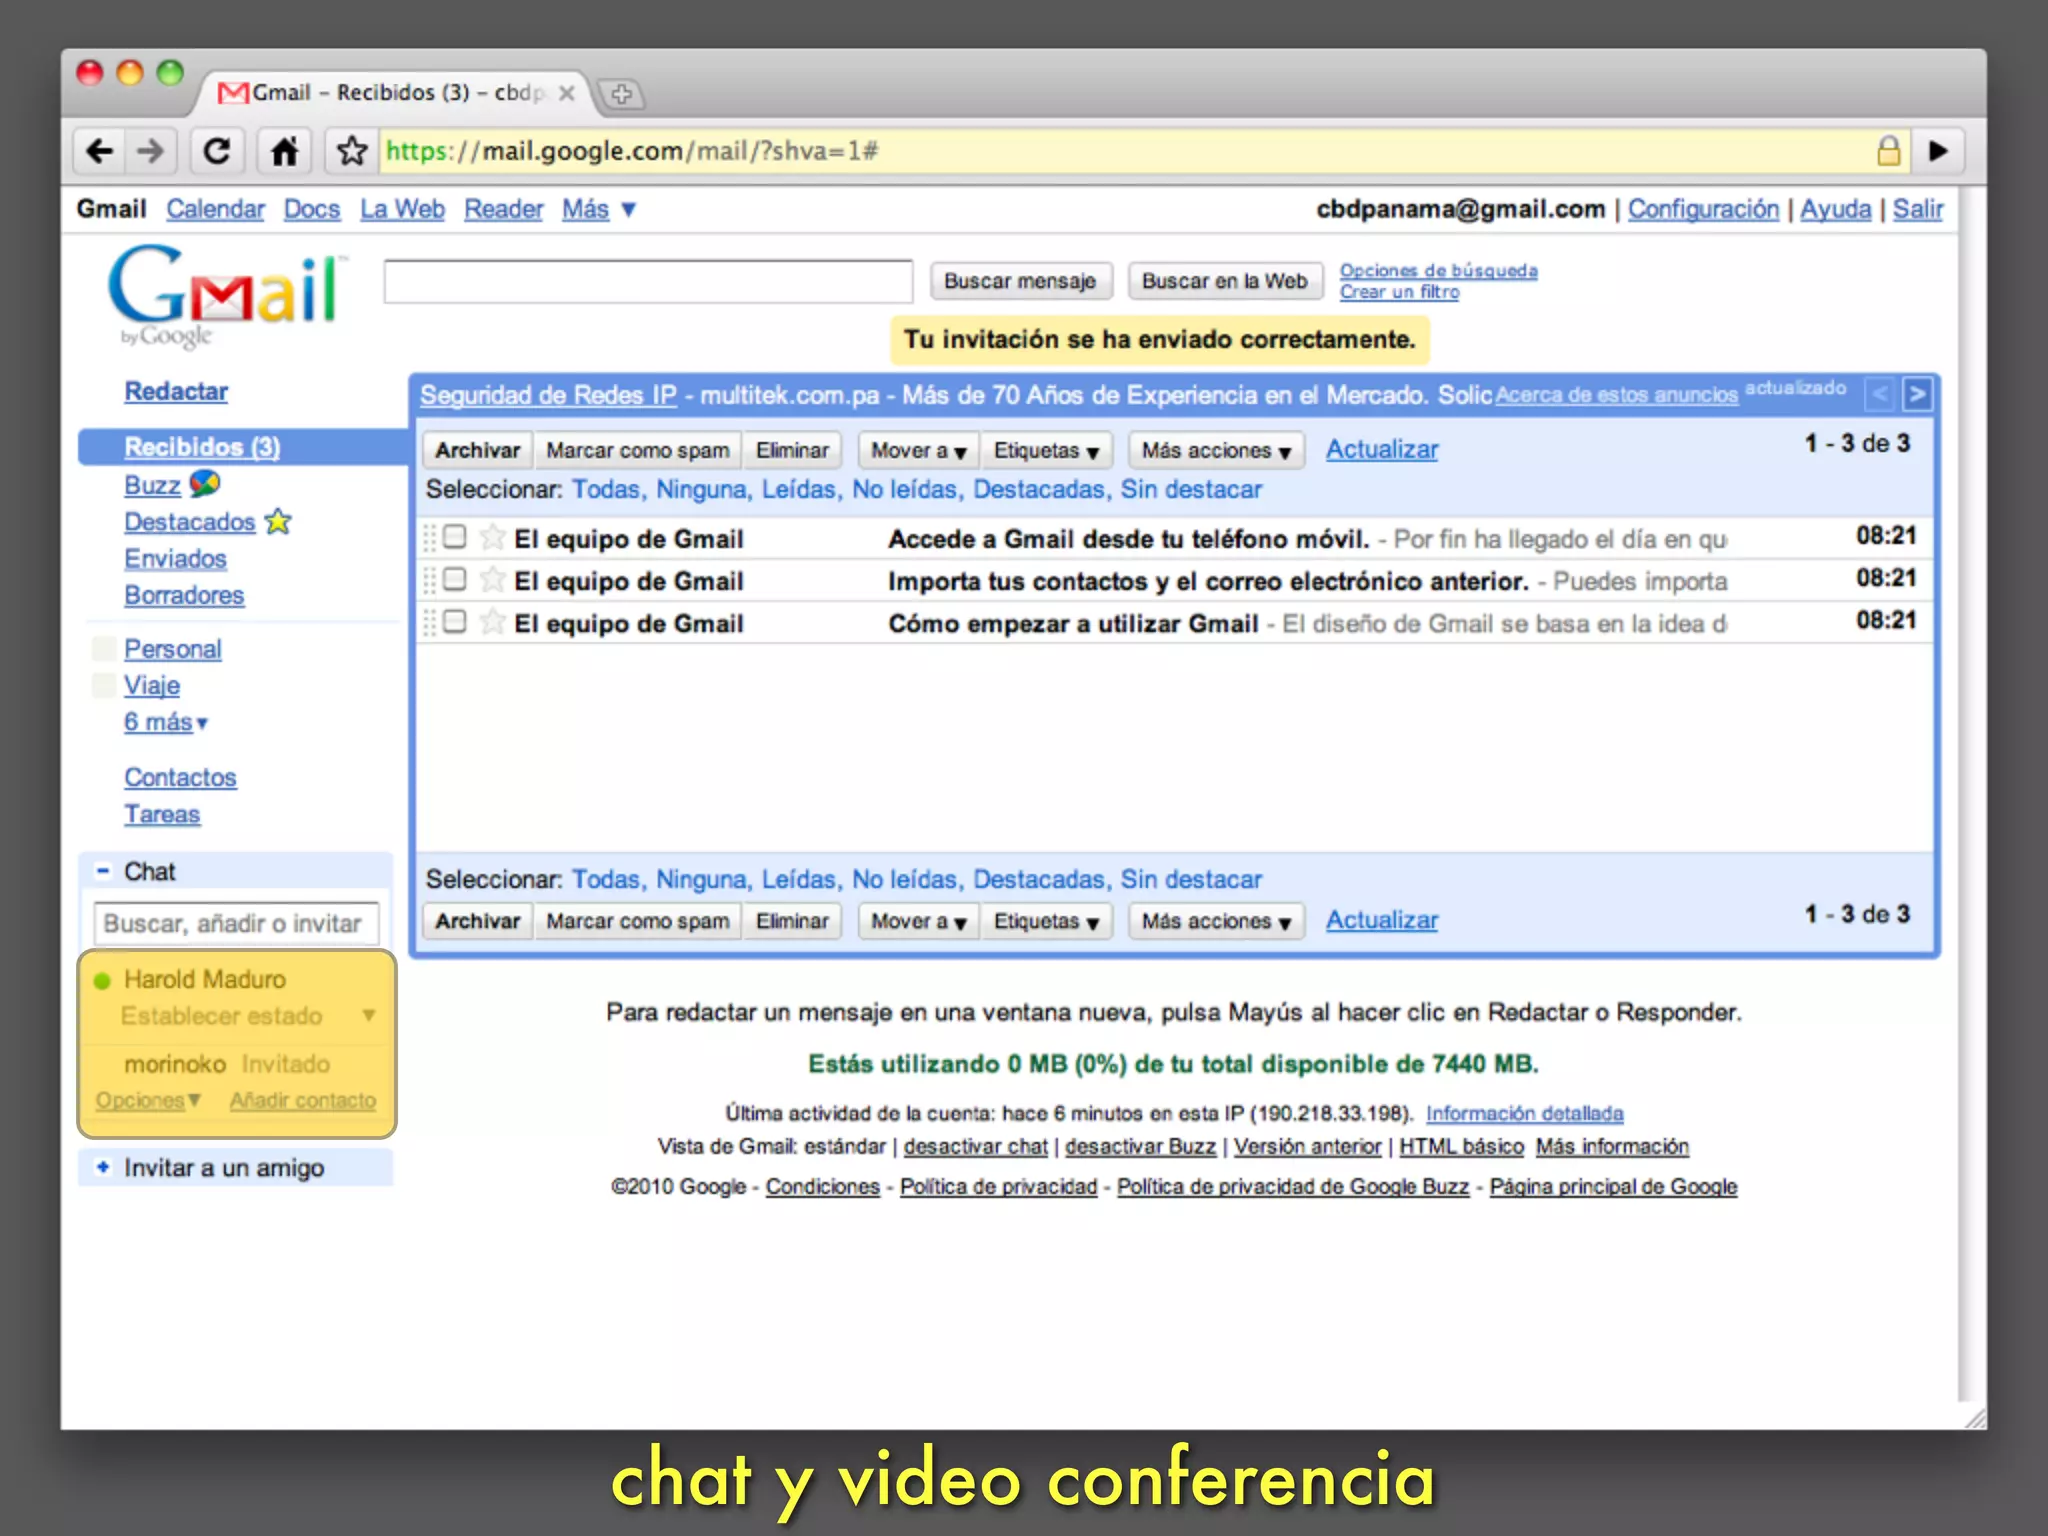Star the 'Importa tus contactos' message
Screen dimensions: 2048x1536
491,580
